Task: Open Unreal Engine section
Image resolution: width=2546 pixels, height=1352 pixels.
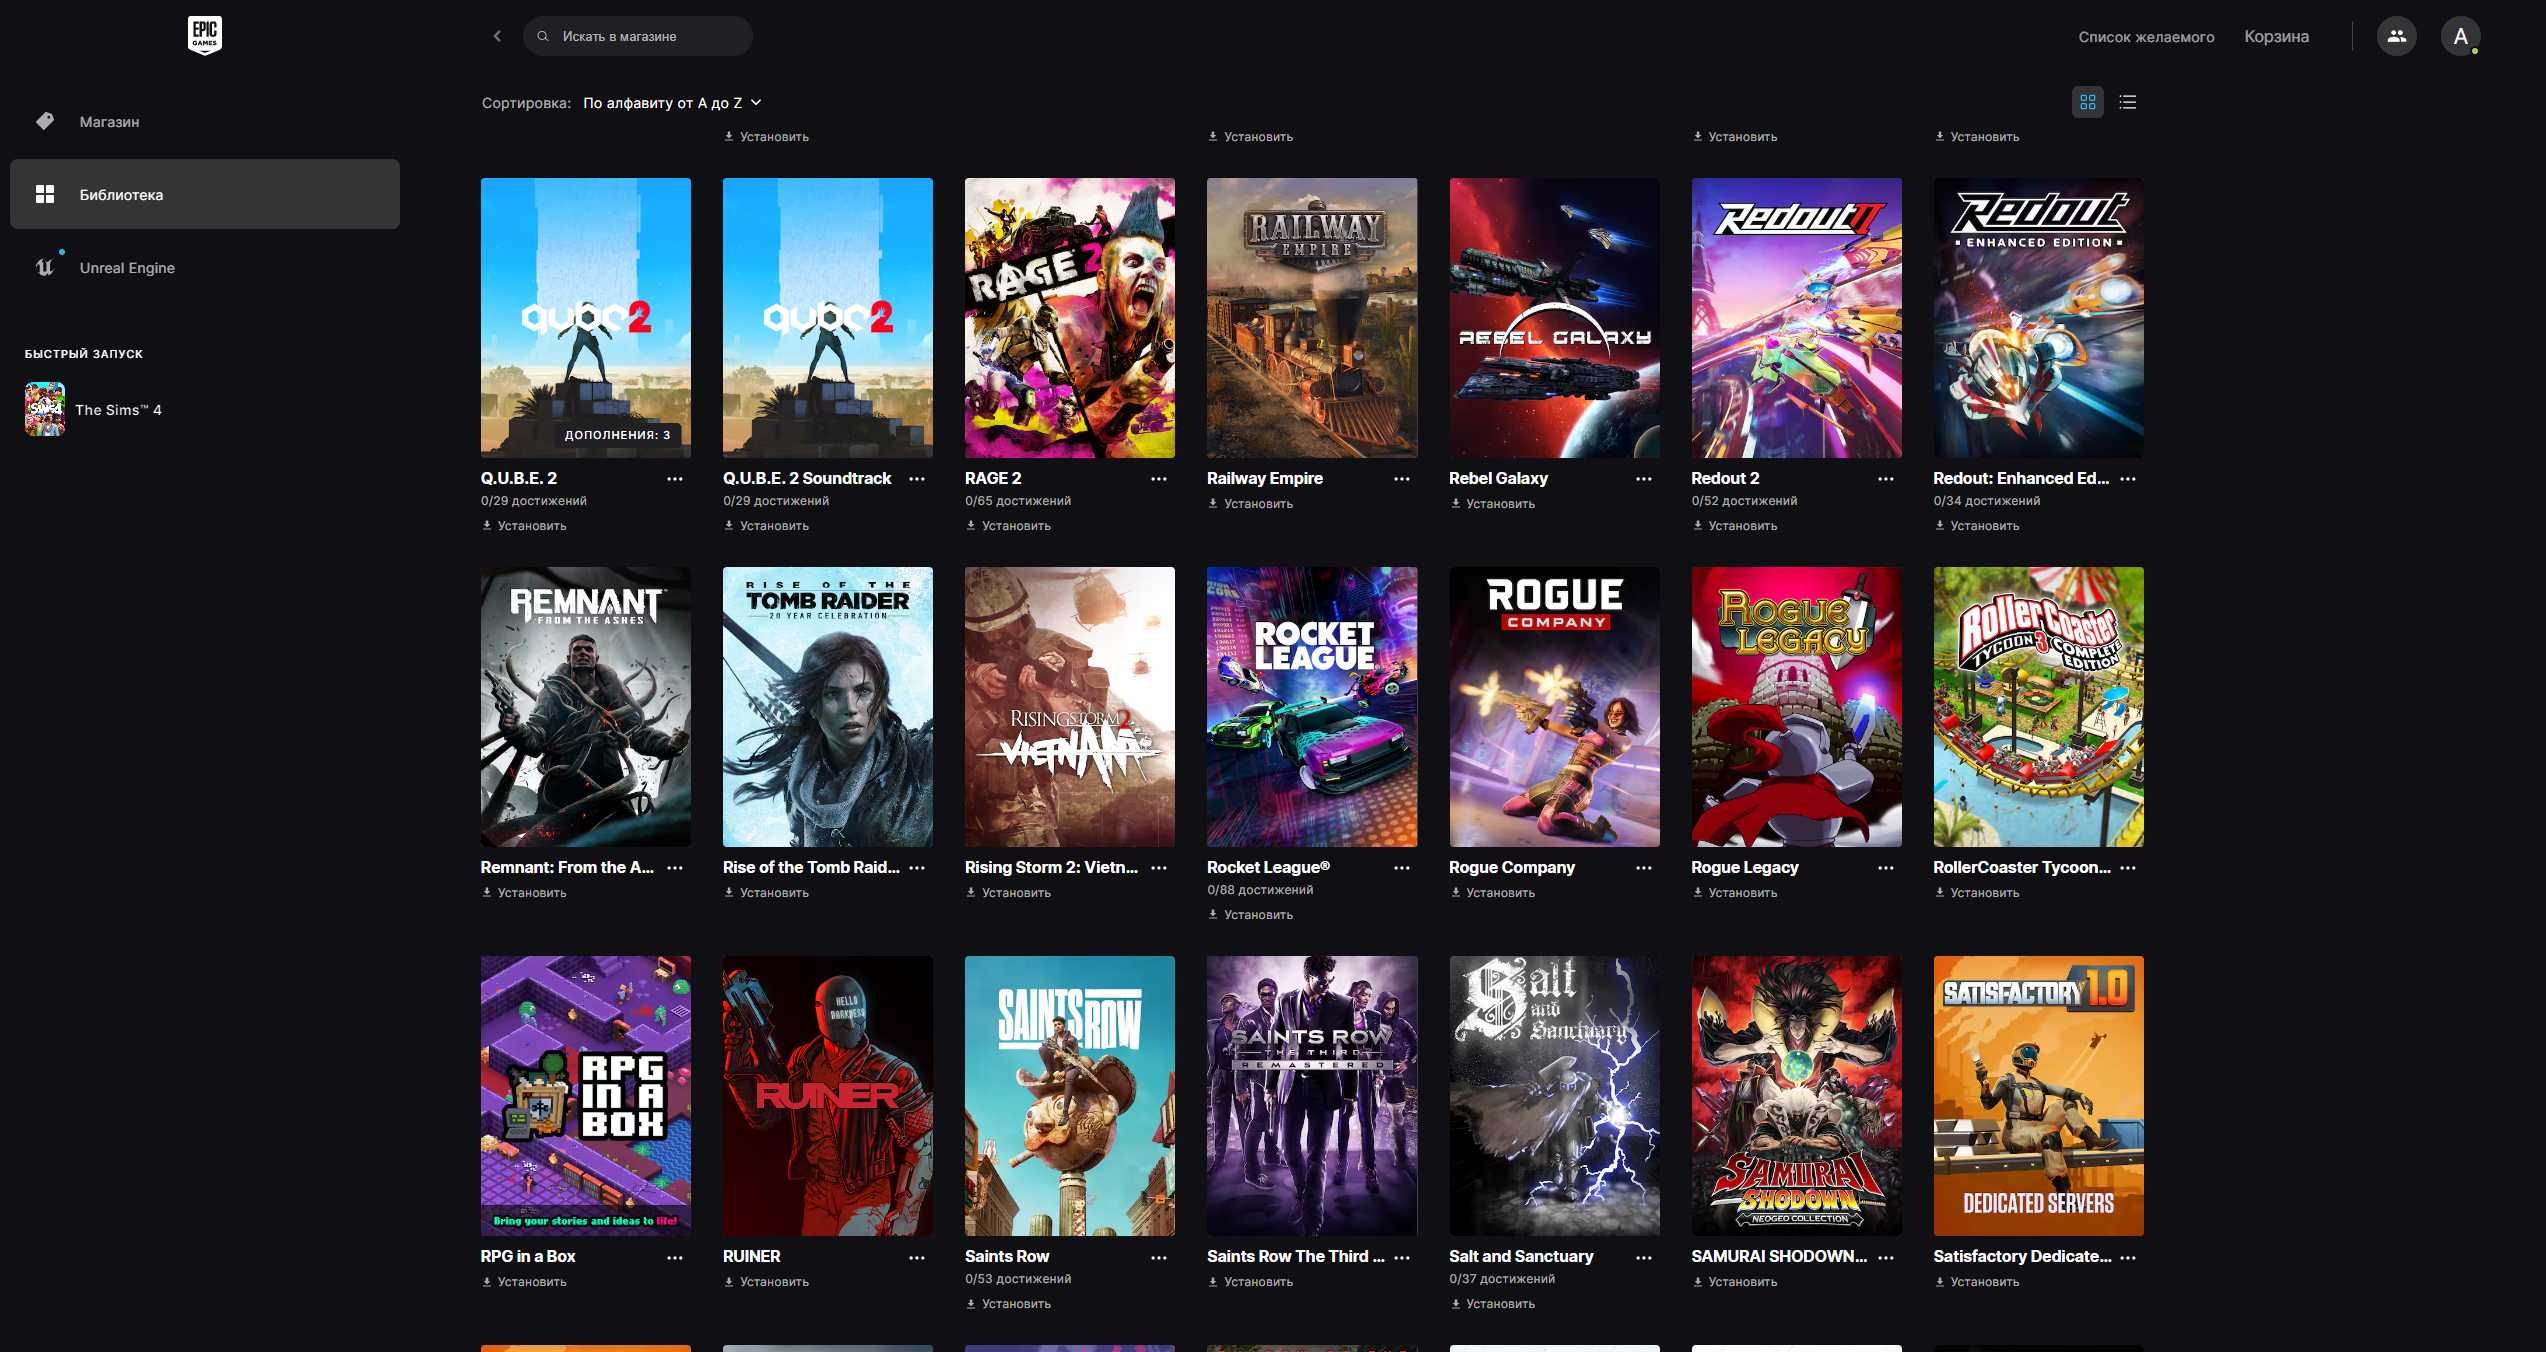Action: pos(205,267)
